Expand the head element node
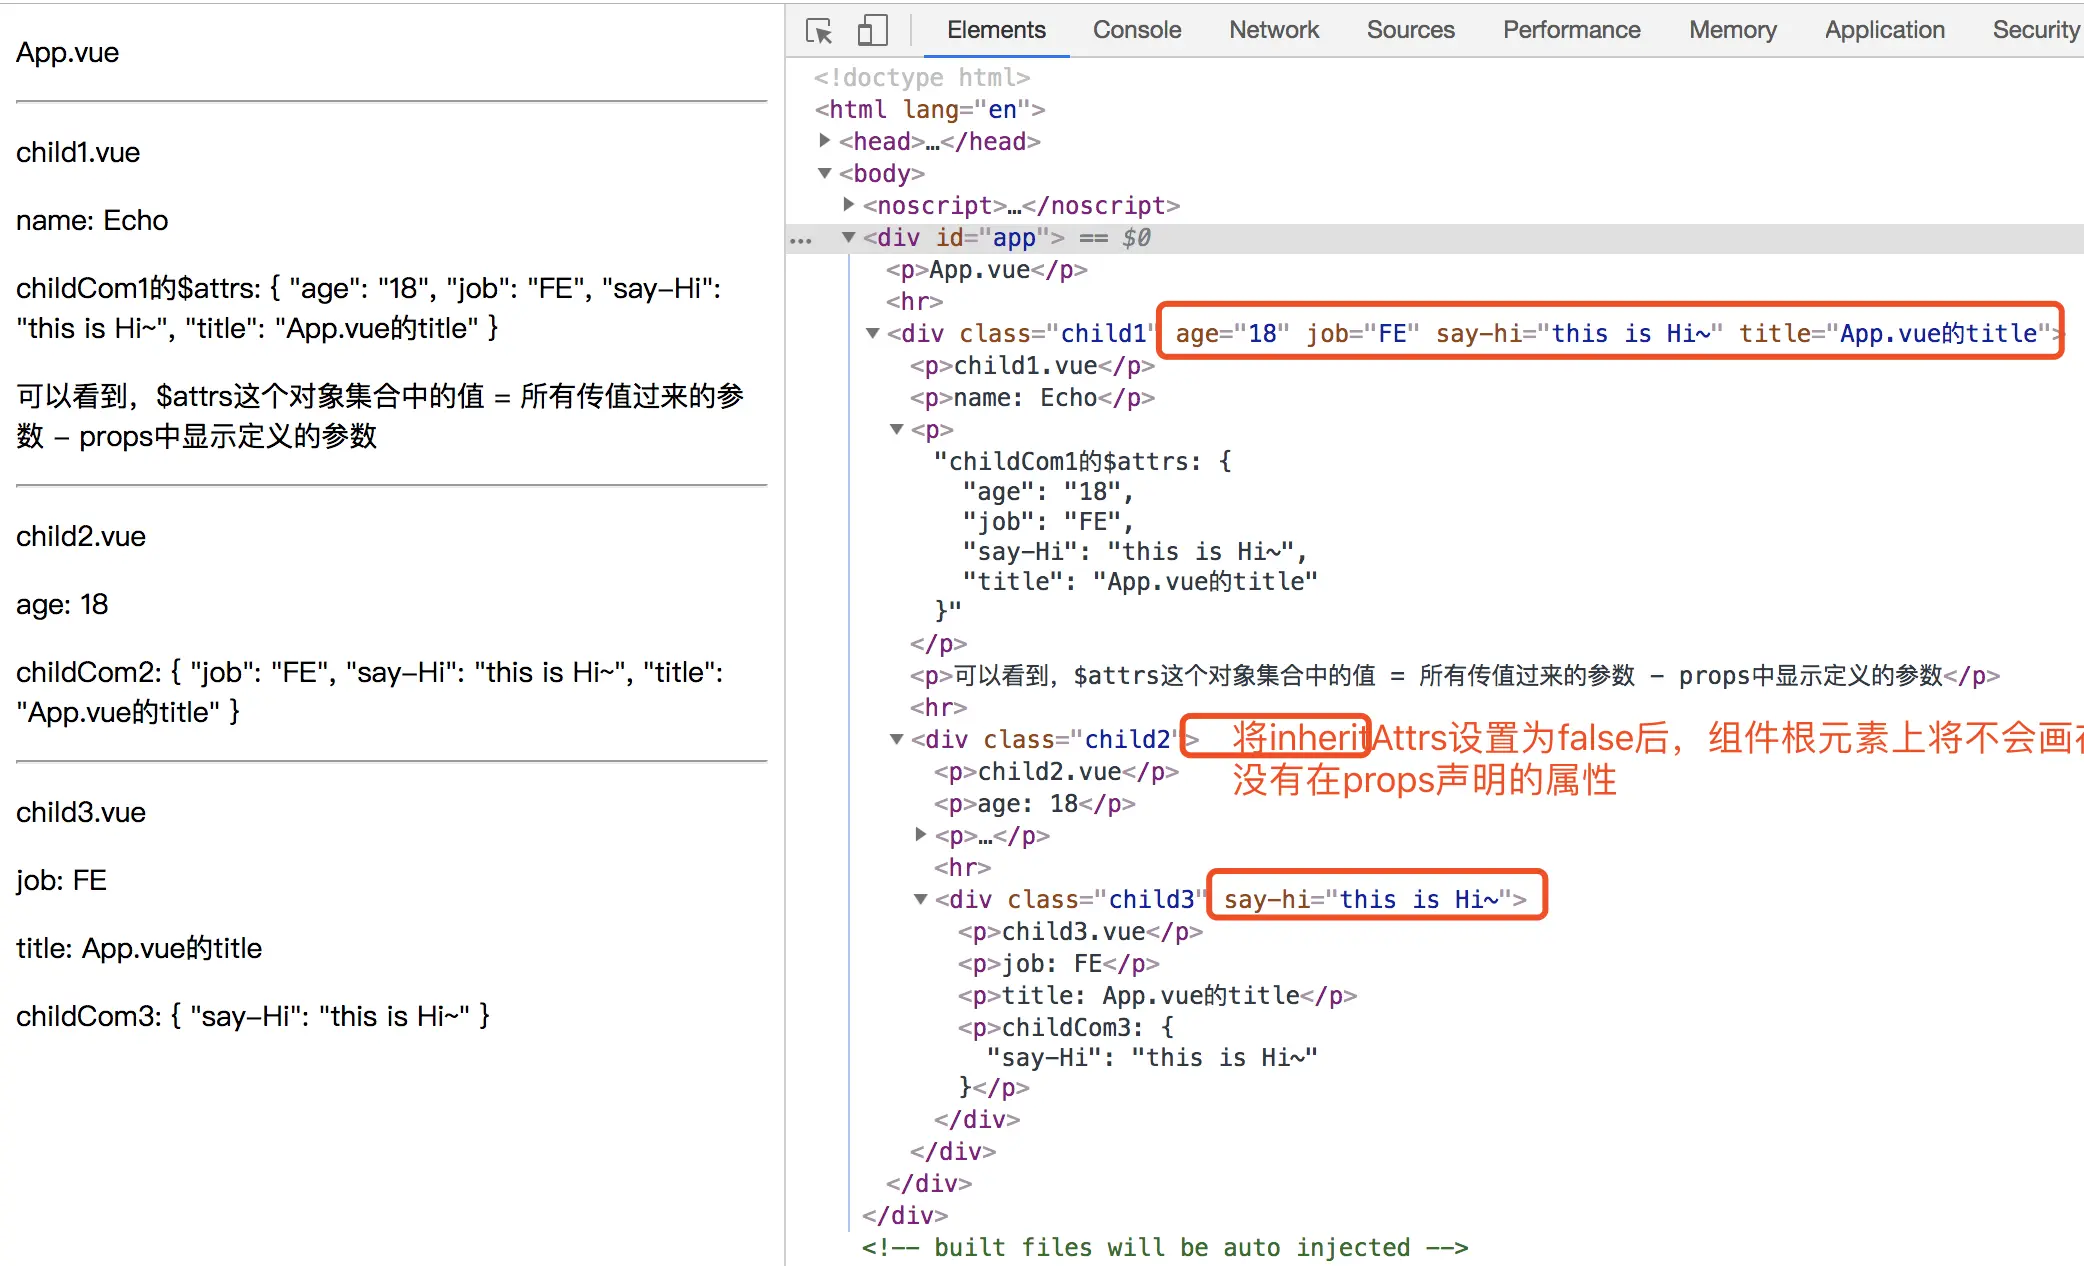2084x1266 pixels. pyautogui.click(x=825, y=141)
